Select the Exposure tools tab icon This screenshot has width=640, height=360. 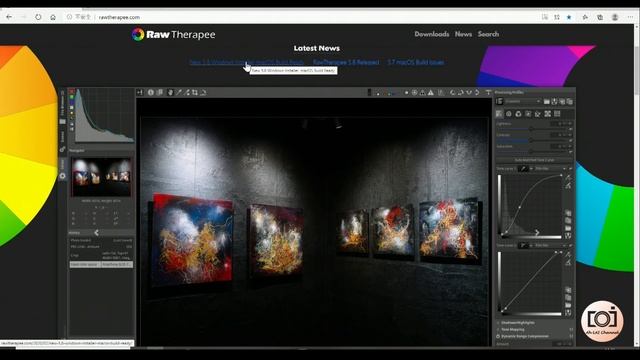(x=499, y=114)
